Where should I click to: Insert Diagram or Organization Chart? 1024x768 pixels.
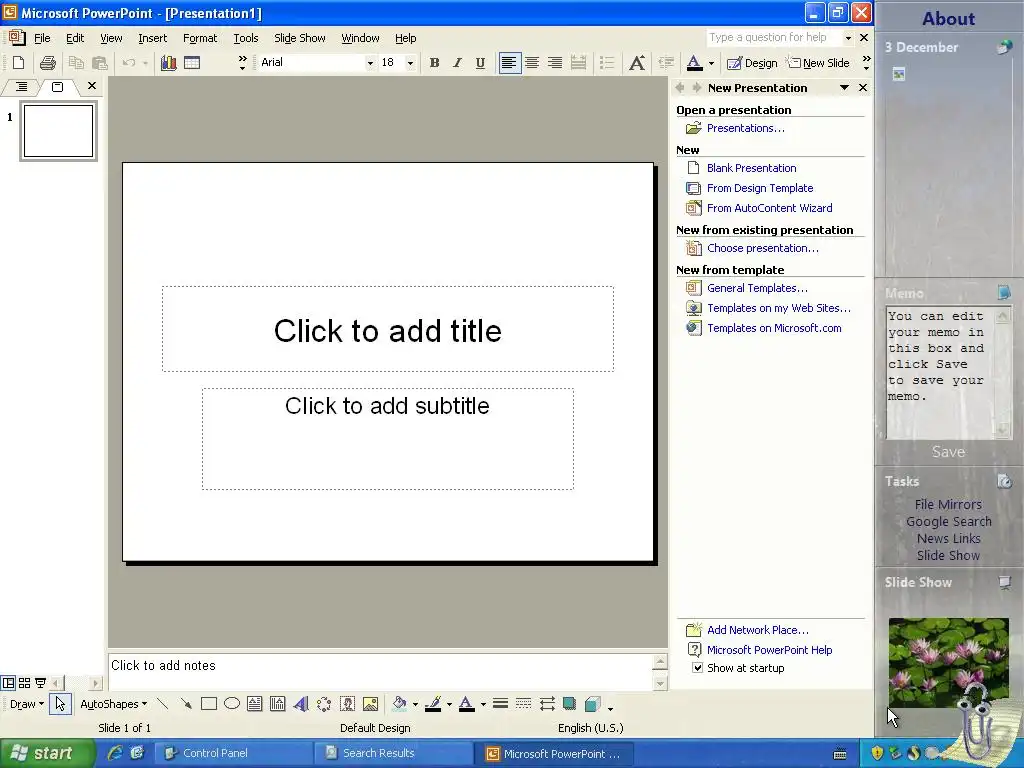[x=324, y=704]
